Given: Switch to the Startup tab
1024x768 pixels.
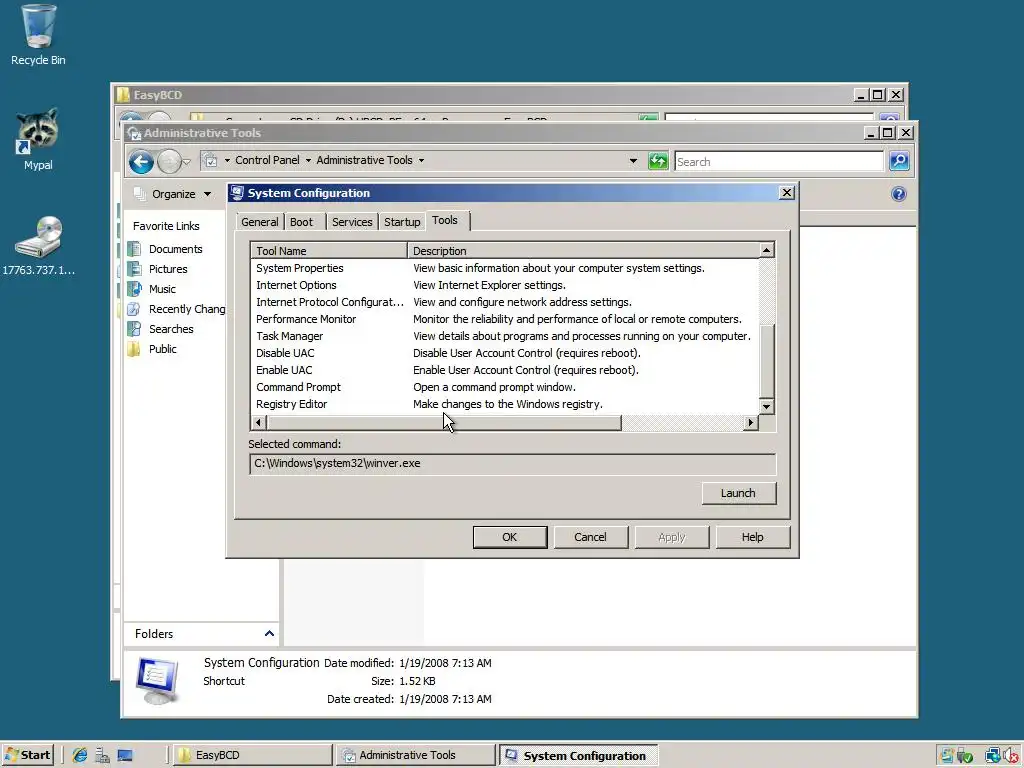Looking at the screenshot, I should tap(402, 222).
